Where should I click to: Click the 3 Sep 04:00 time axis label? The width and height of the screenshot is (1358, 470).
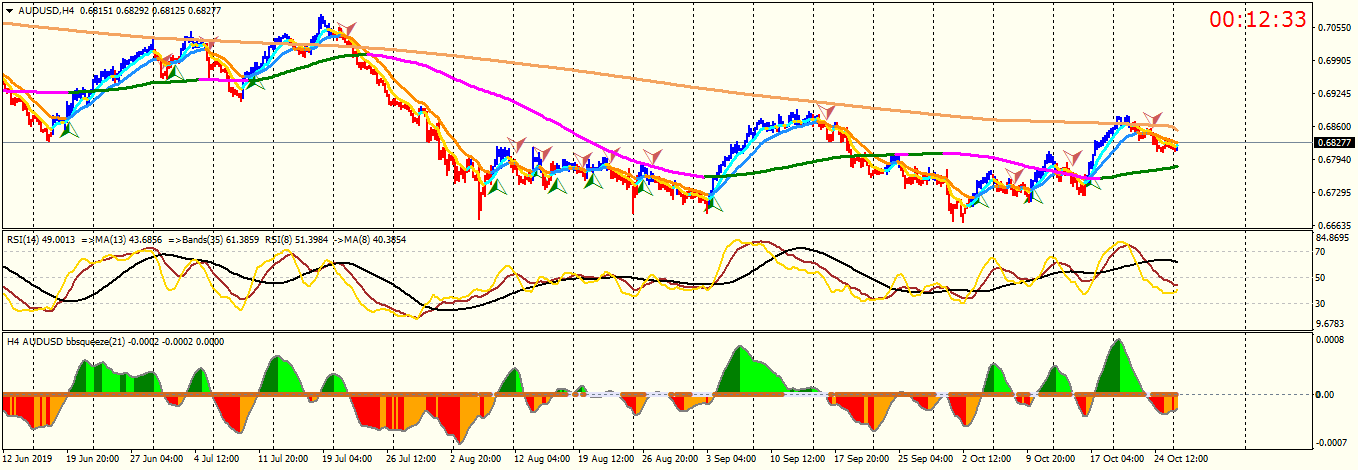[730, 458]
